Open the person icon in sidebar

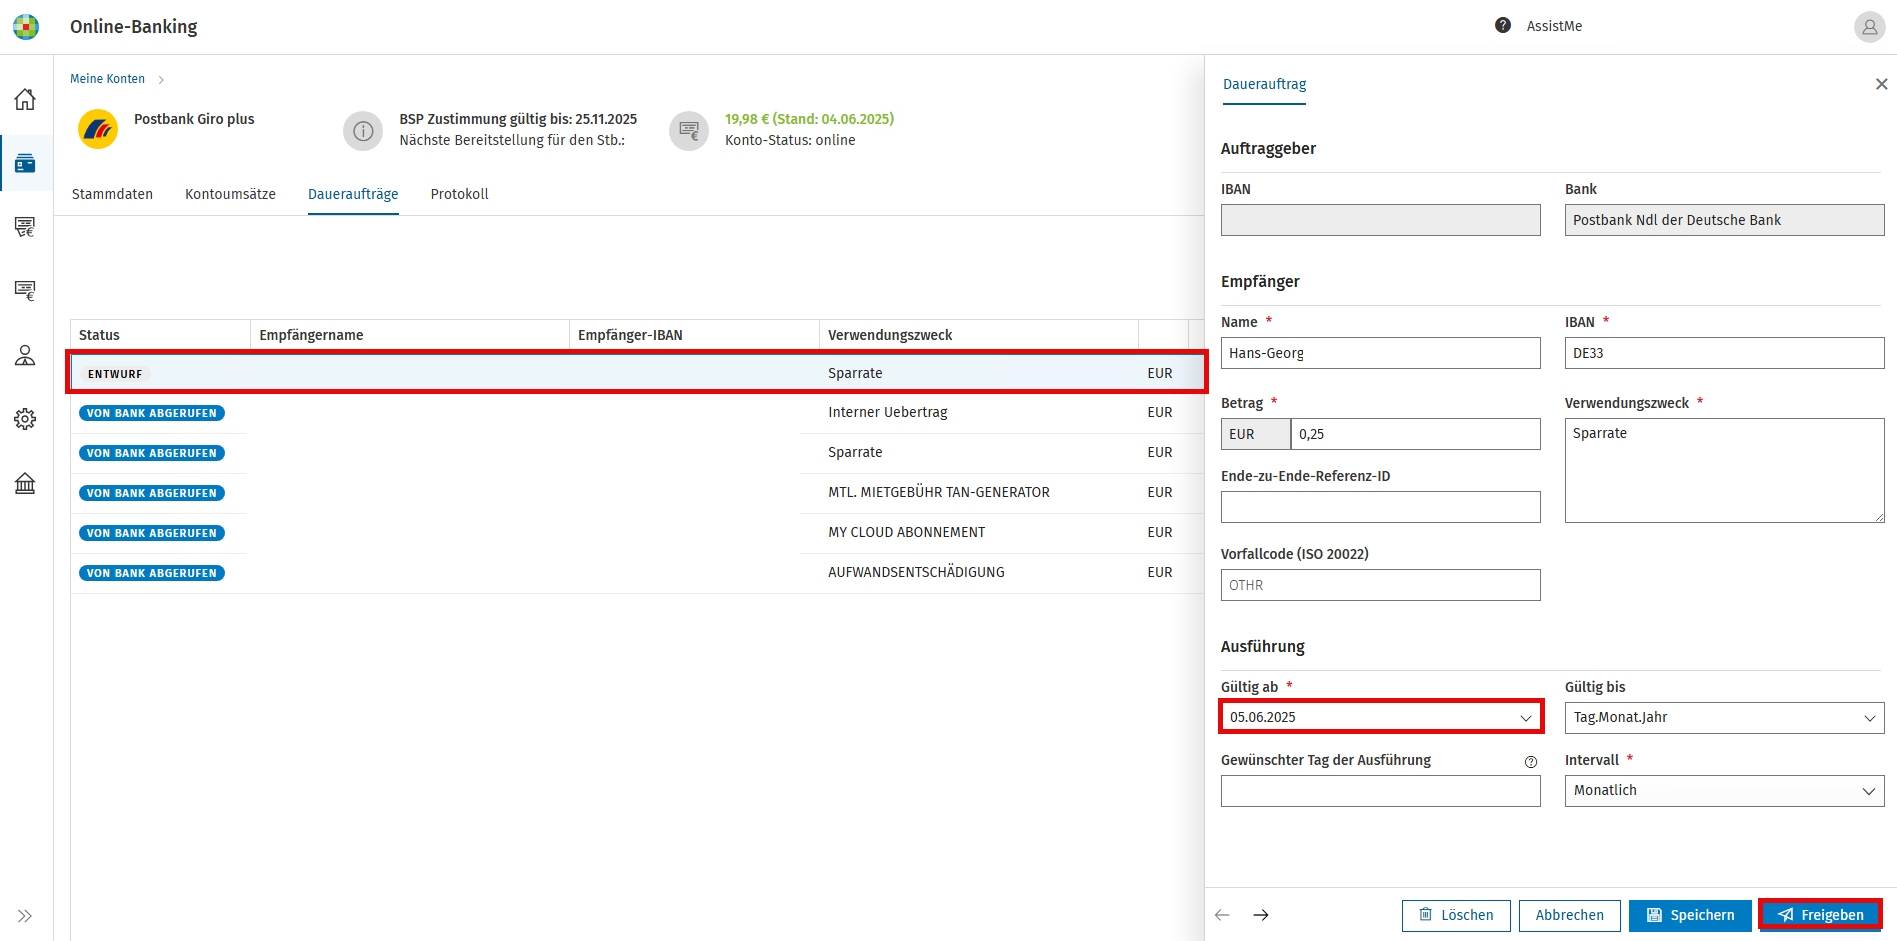[25, 355]
